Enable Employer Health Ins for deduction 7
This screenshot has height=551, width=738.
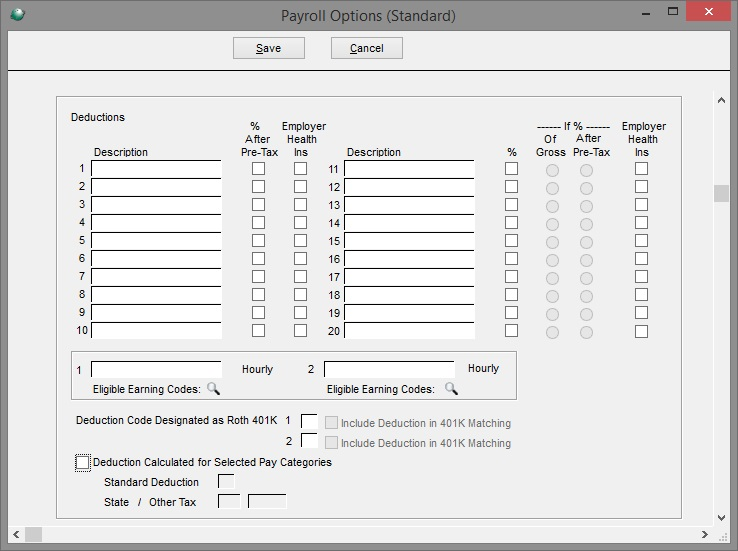point(300,277)
